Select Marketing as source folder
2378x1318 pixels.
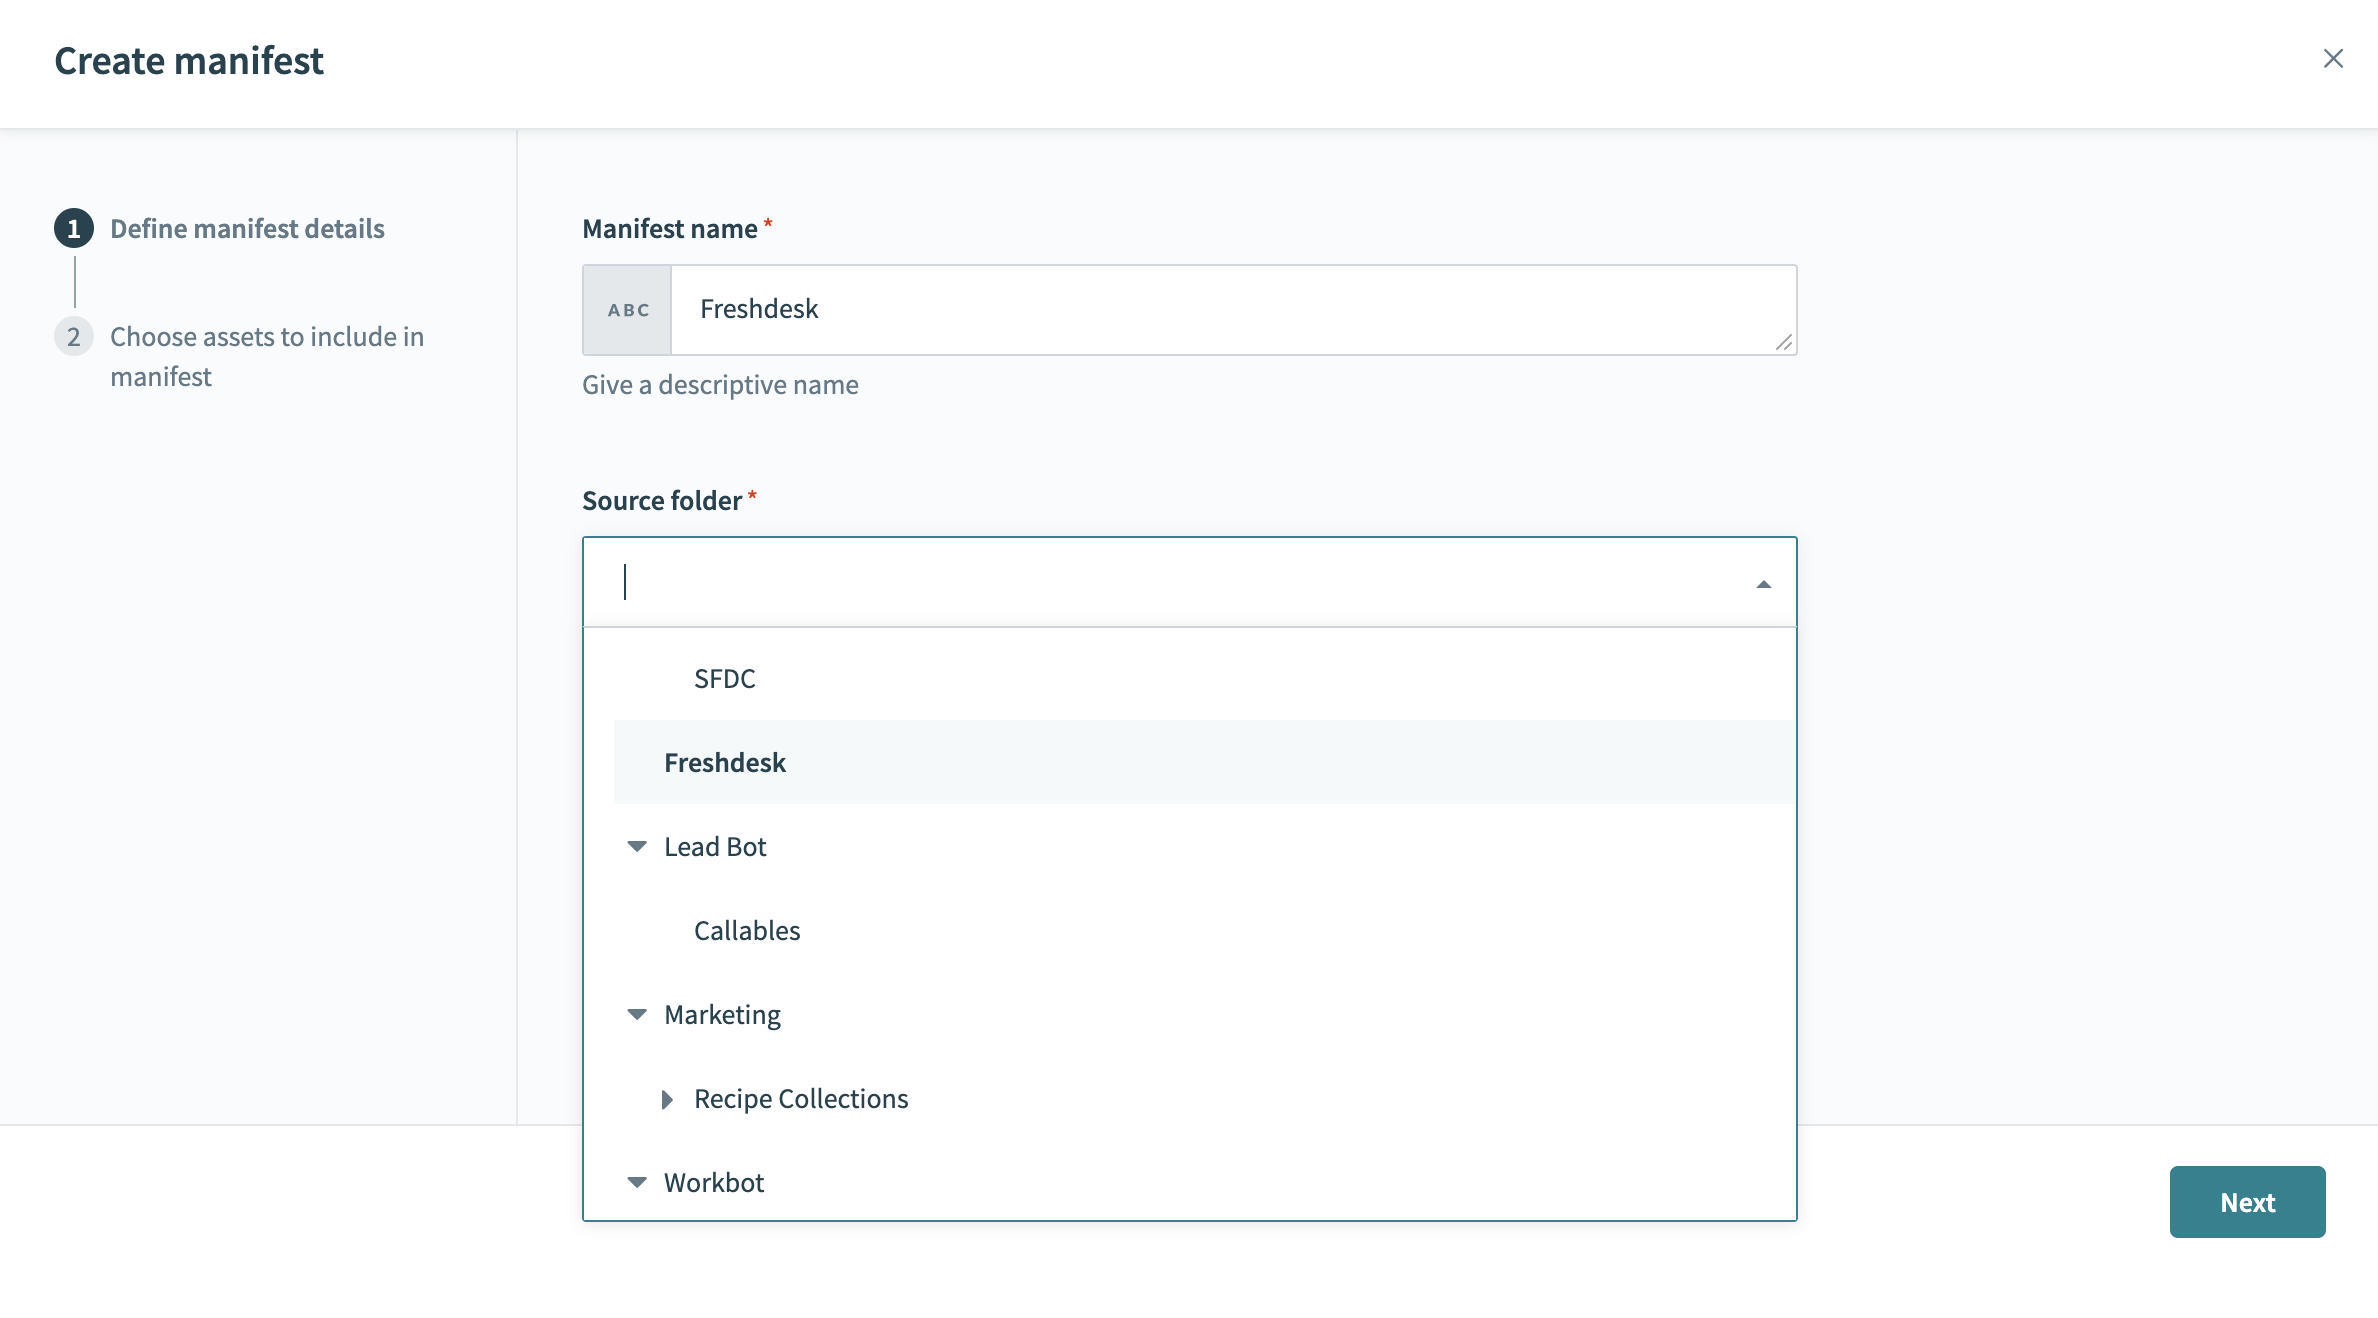pos(722,1015)
